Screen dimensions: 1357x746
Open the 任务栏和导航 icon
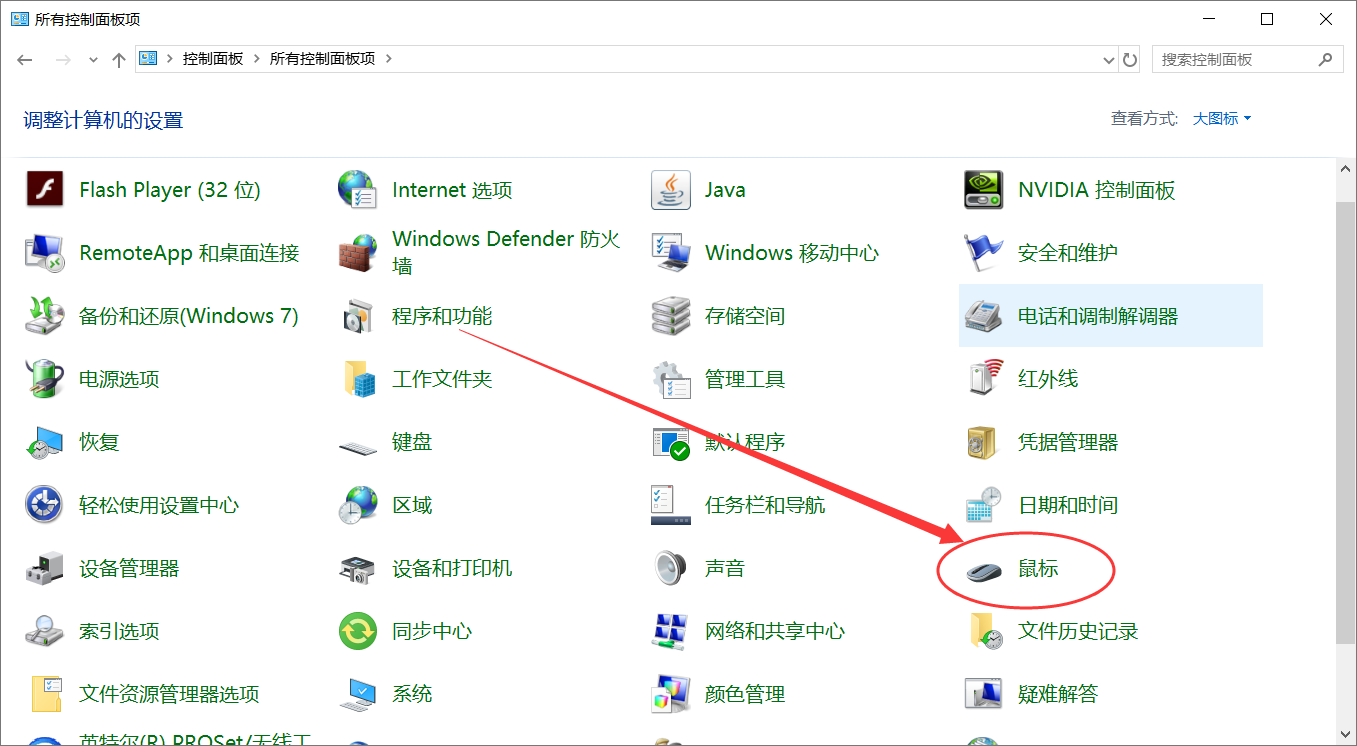click(x=670, y=505)
